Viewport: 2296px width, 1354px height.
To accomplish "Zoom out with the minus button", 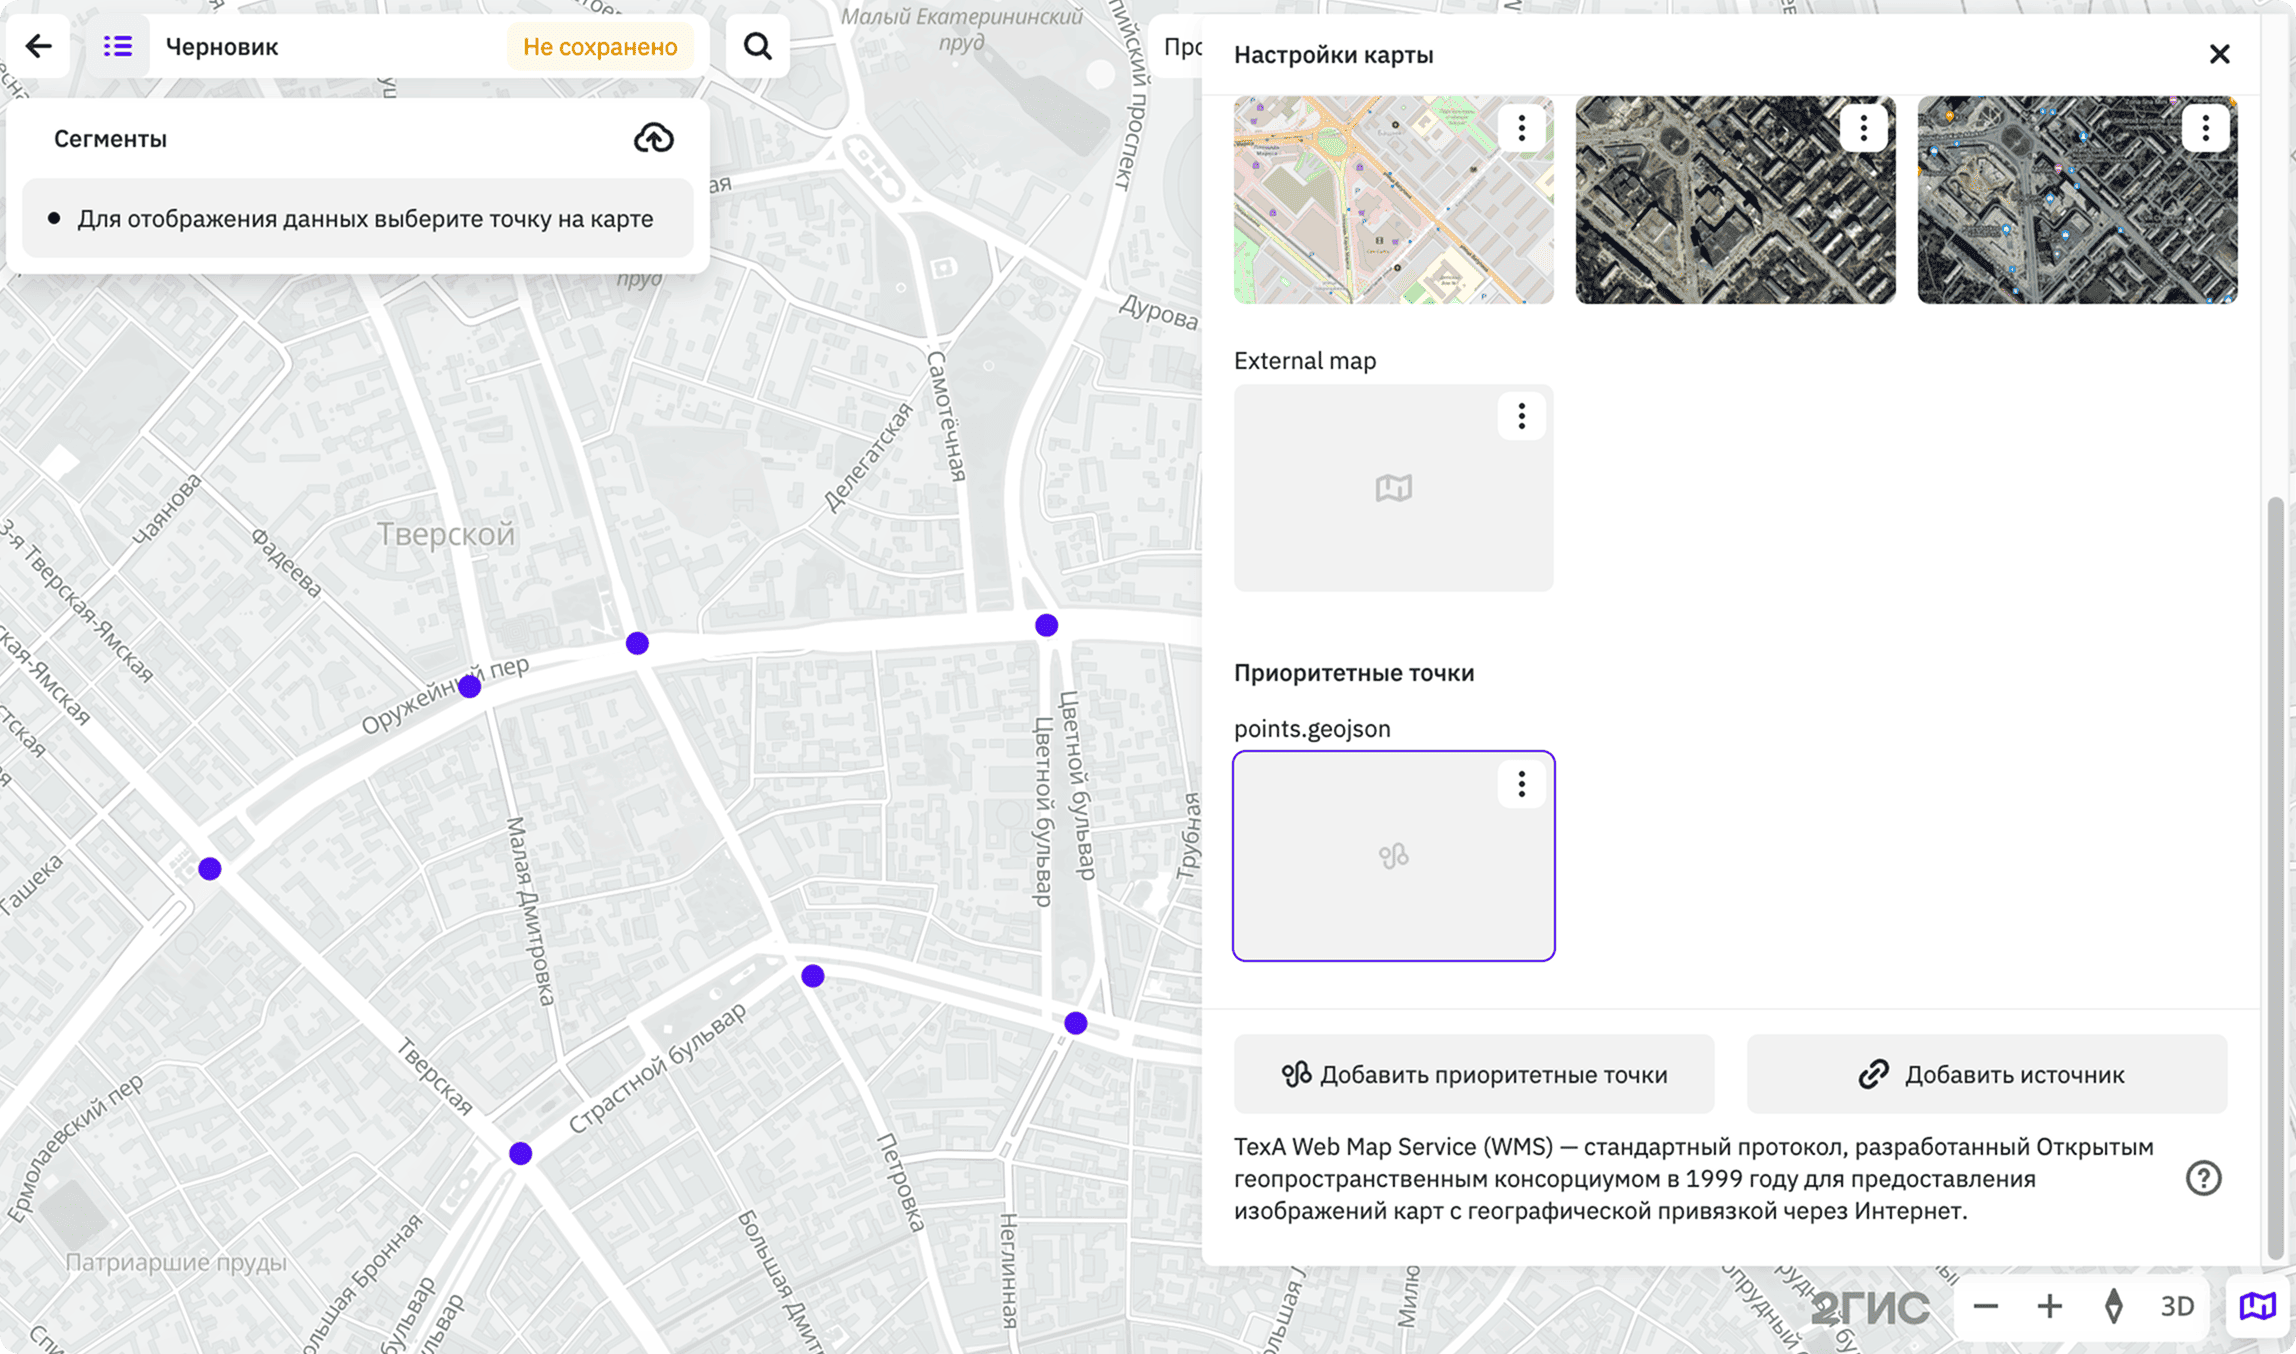I will pyautogui.click(x=1985, y=1306).
